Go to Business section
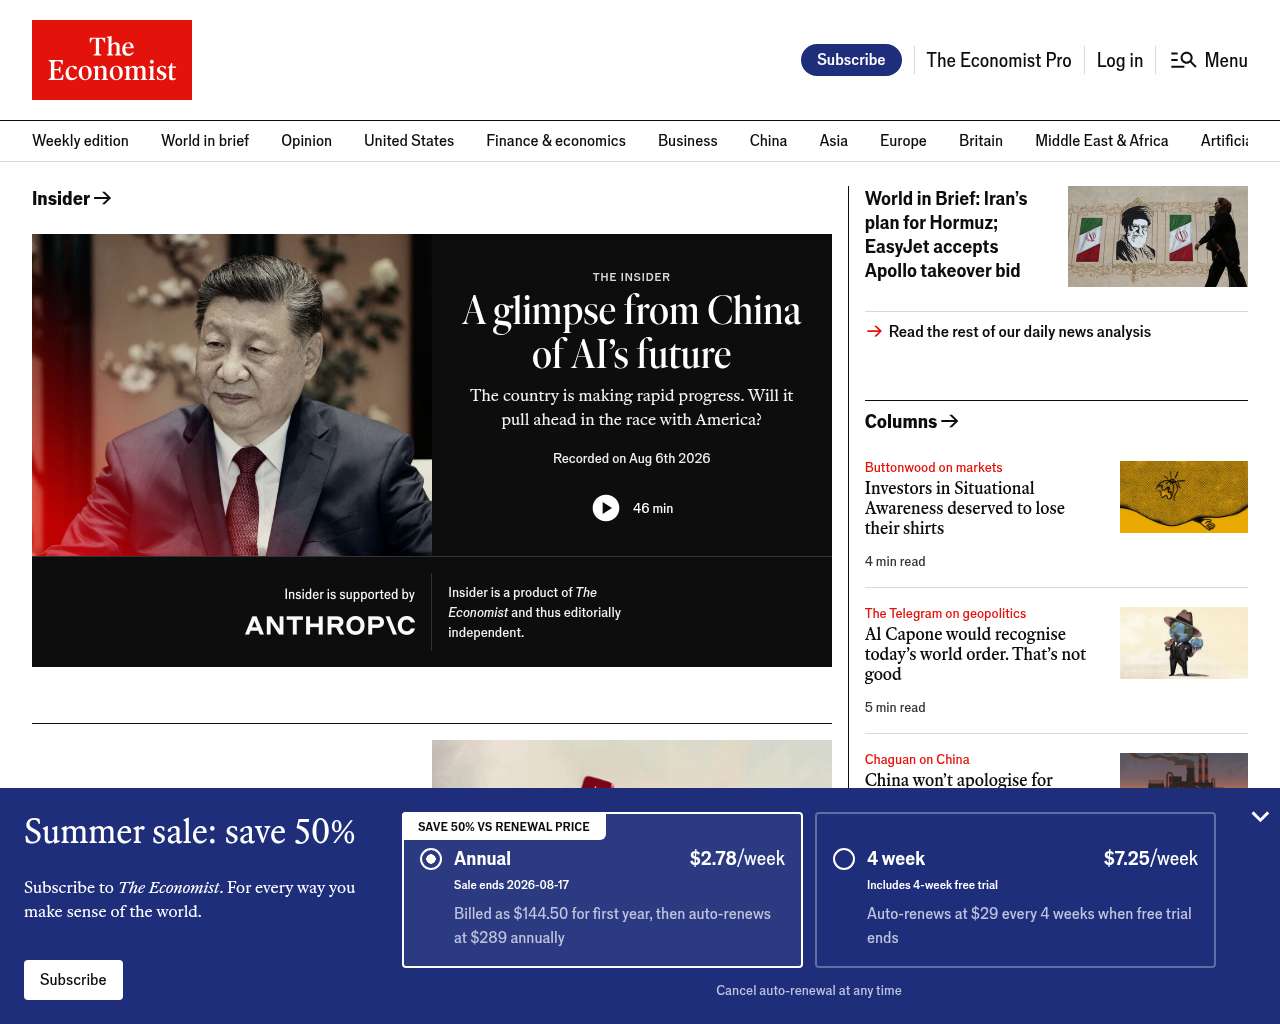This screenshot has width=1280, height=1024. click(688, 141)
